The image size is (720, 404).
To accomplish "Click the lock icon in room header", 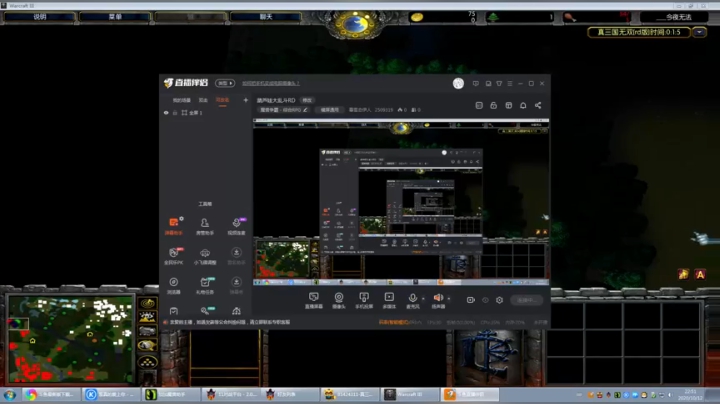I will click(x=494, y=106).
